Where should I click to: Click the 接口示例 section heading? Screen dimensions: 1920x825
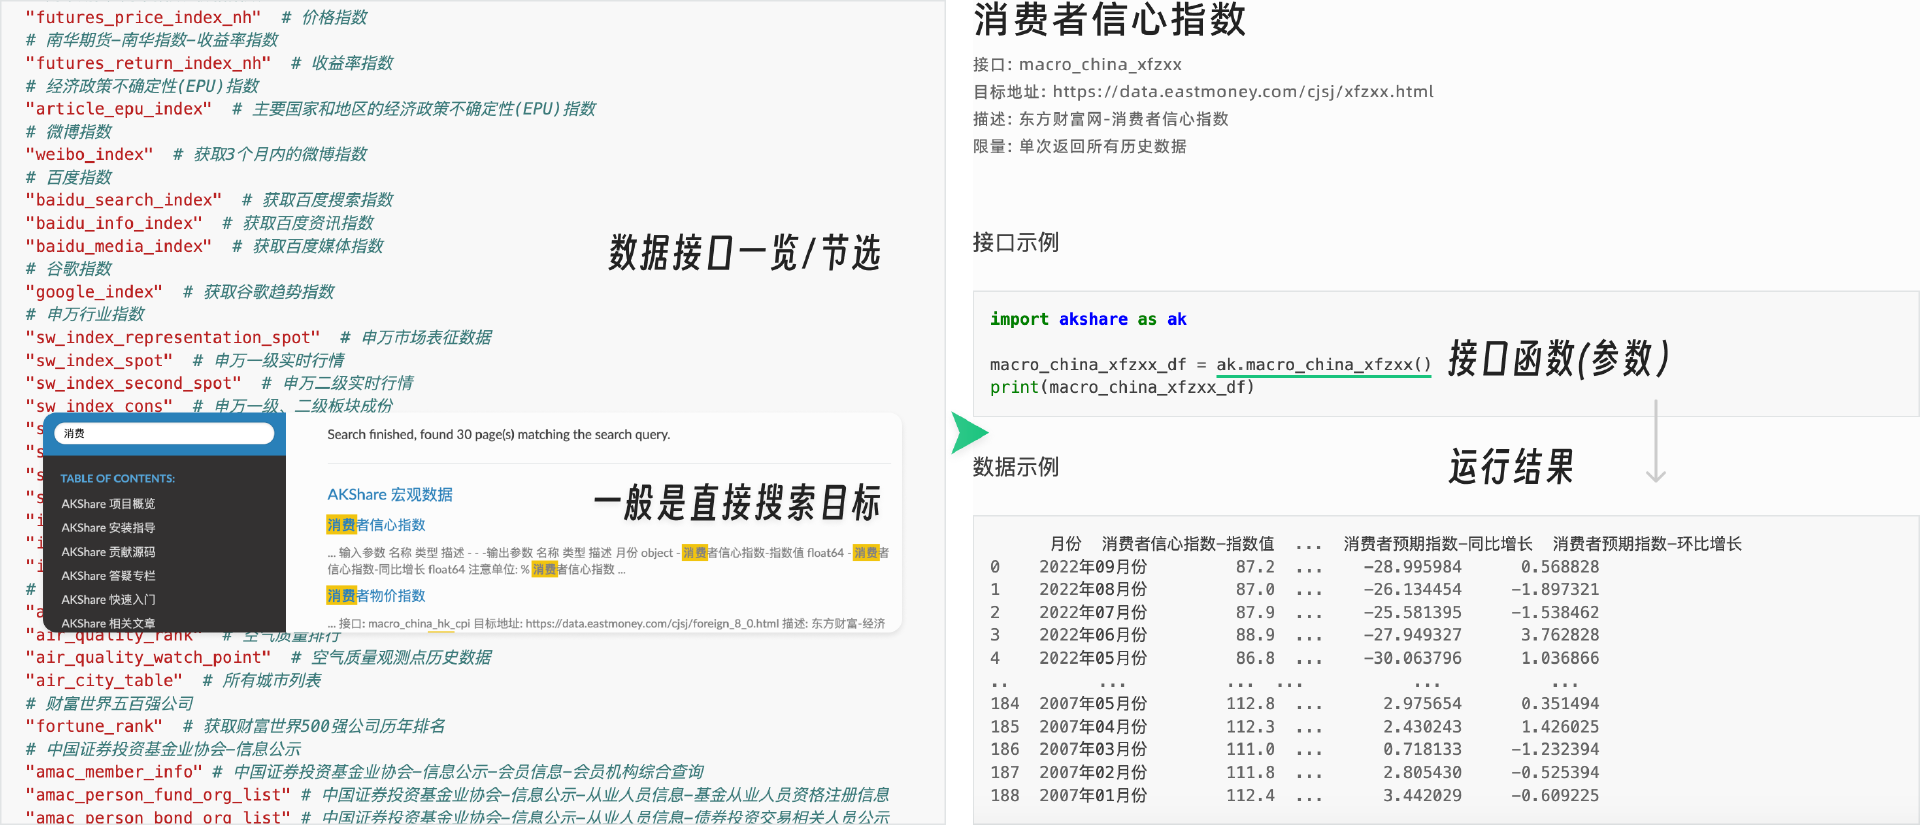tap(1016, 243)
